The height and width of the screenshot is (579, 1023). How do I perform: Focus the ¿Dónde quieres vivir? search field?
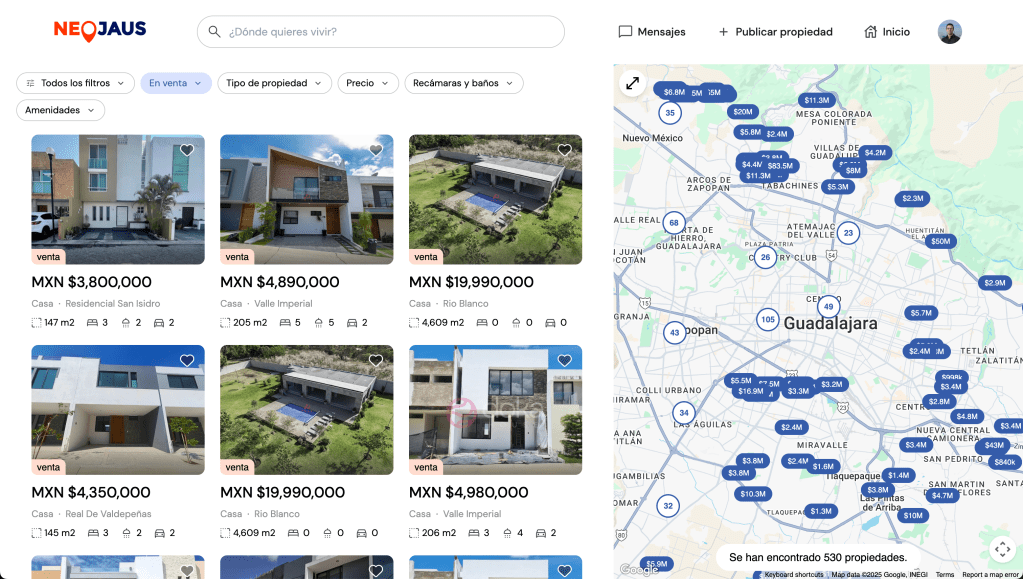point(381,31)
